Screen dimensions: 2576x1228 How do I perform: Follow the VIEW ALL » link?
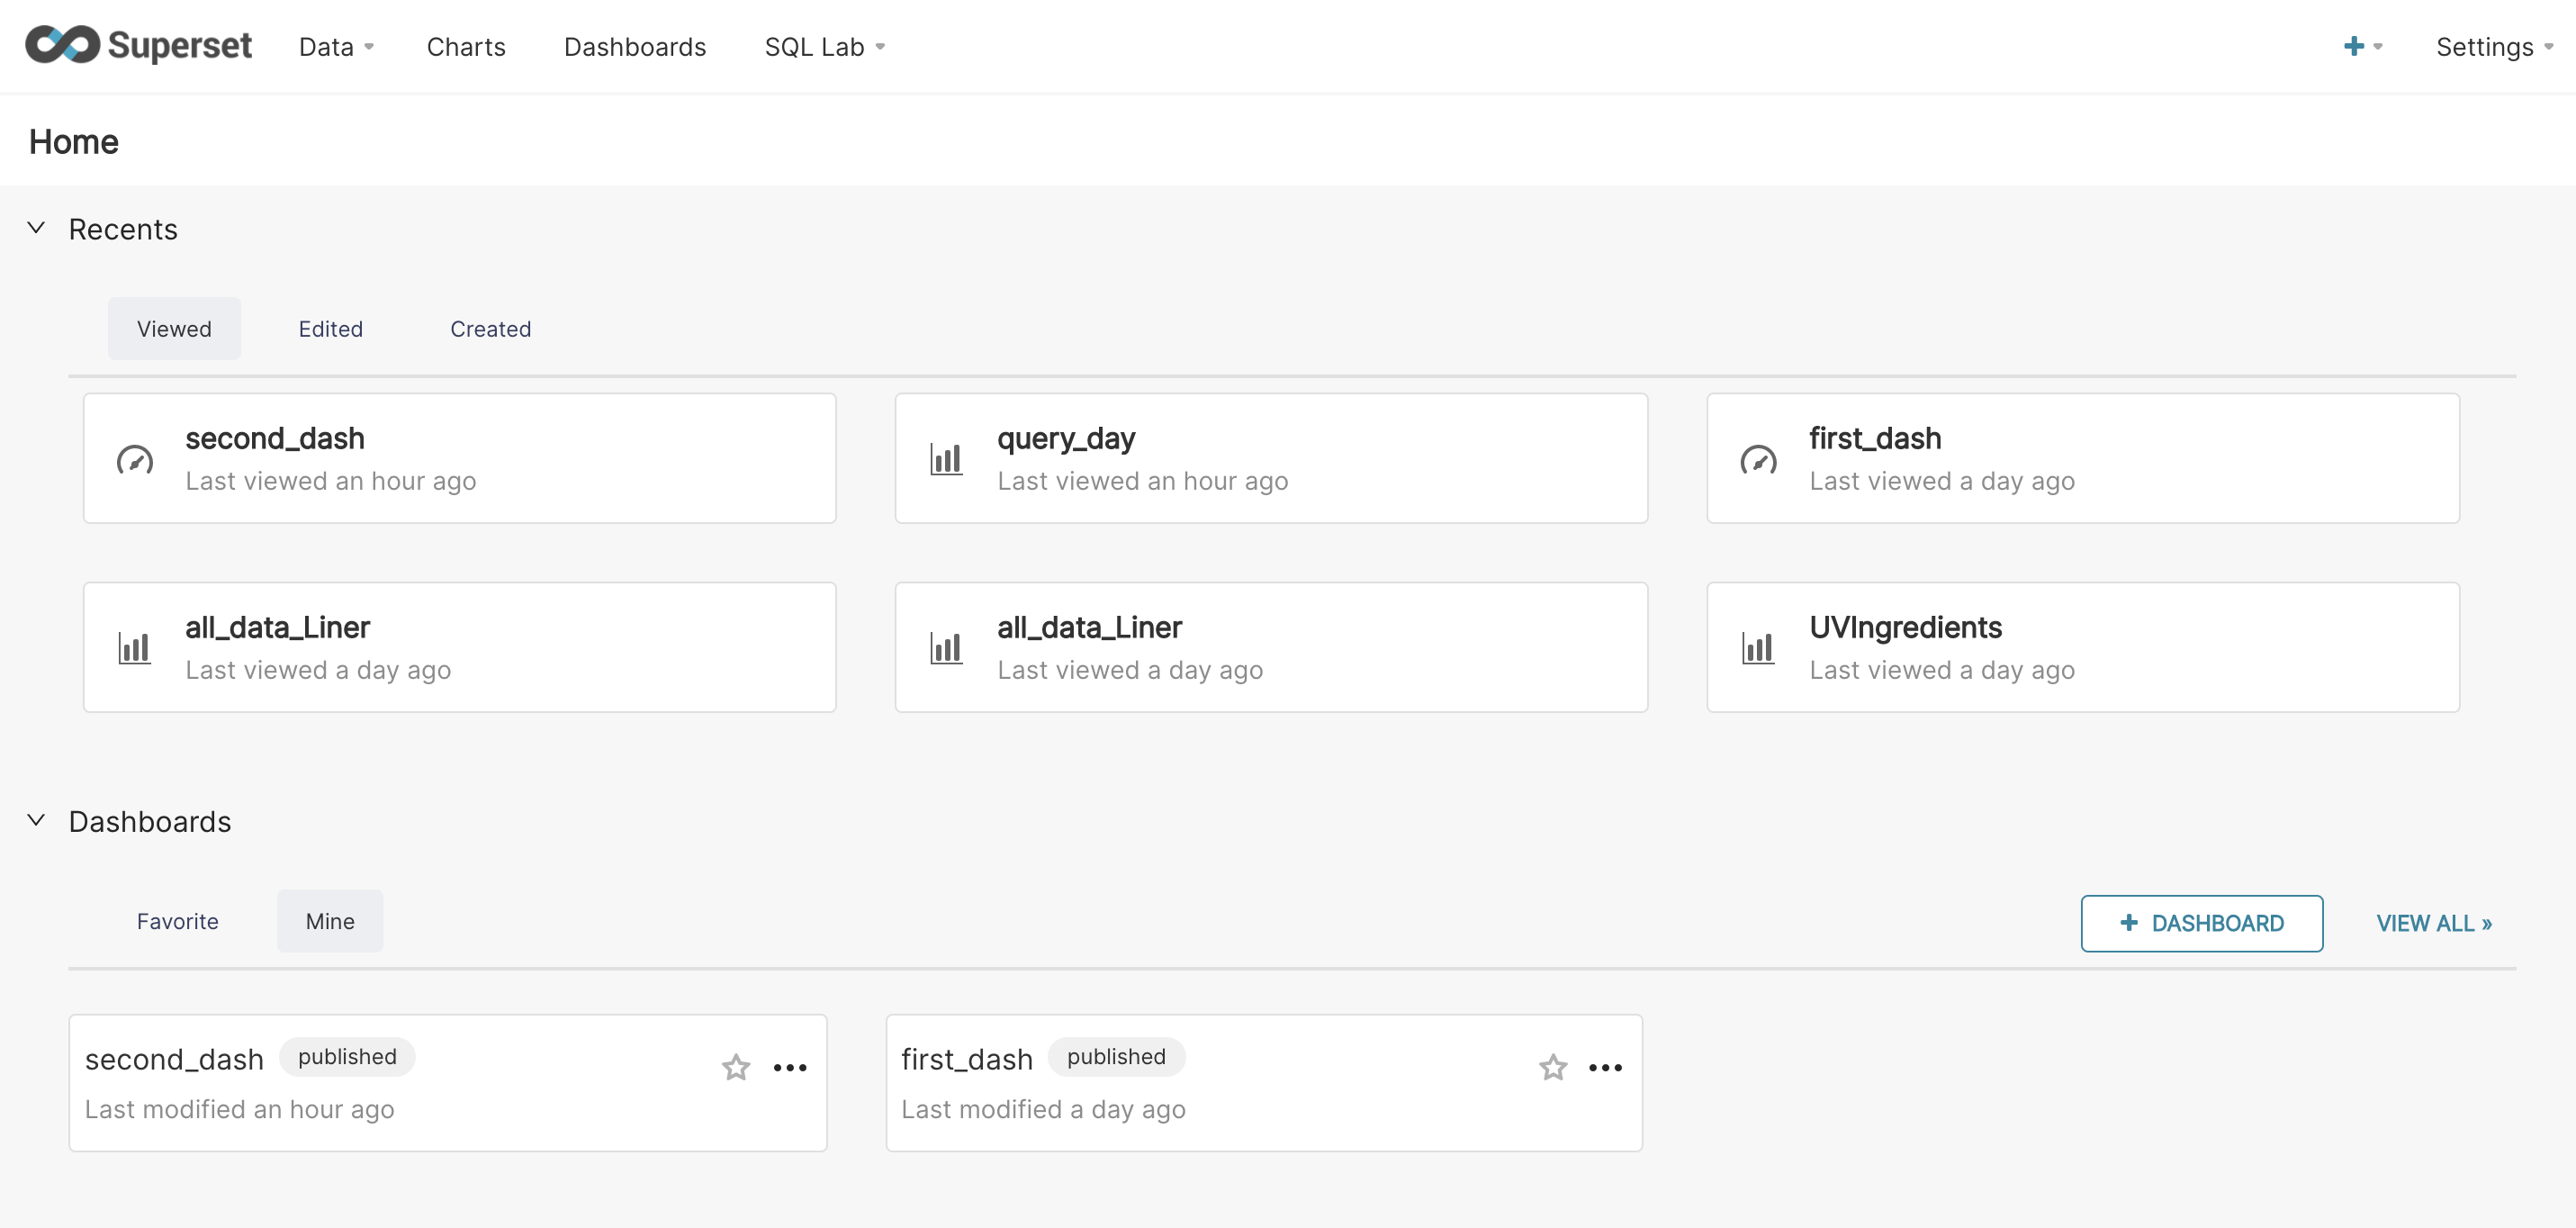[x=2433, y=923]
